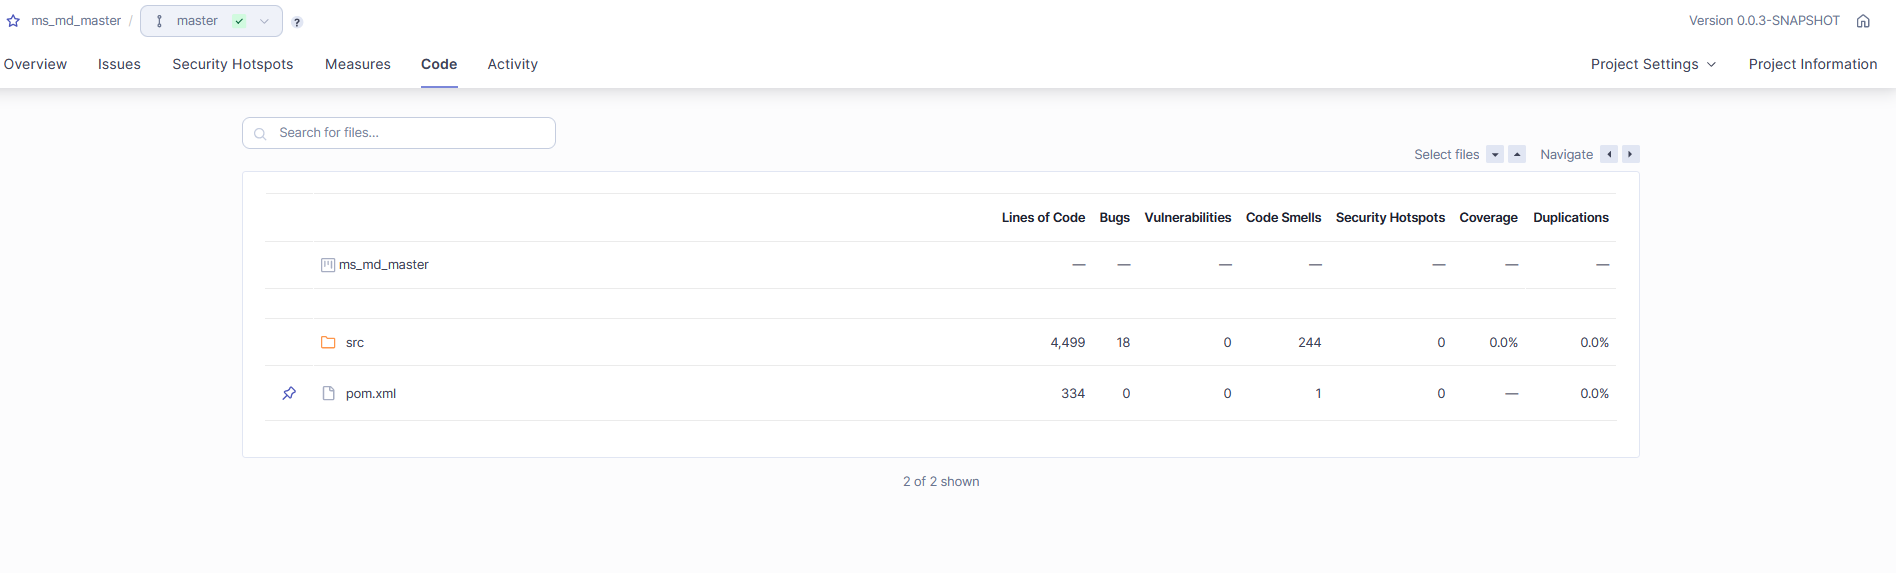Open the branch help question mark icon
1896x573 pixels.
pos(297,22)
